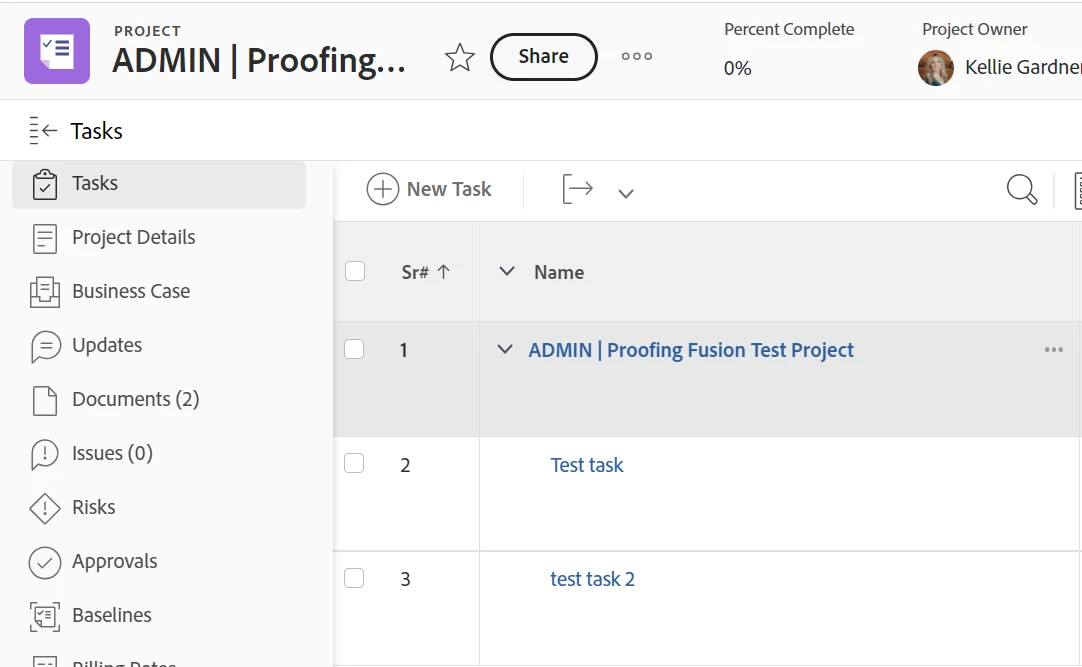Viewport: 1082px width, 667px height.
Task: Go to the Approvals section
Action: (114, 561)
